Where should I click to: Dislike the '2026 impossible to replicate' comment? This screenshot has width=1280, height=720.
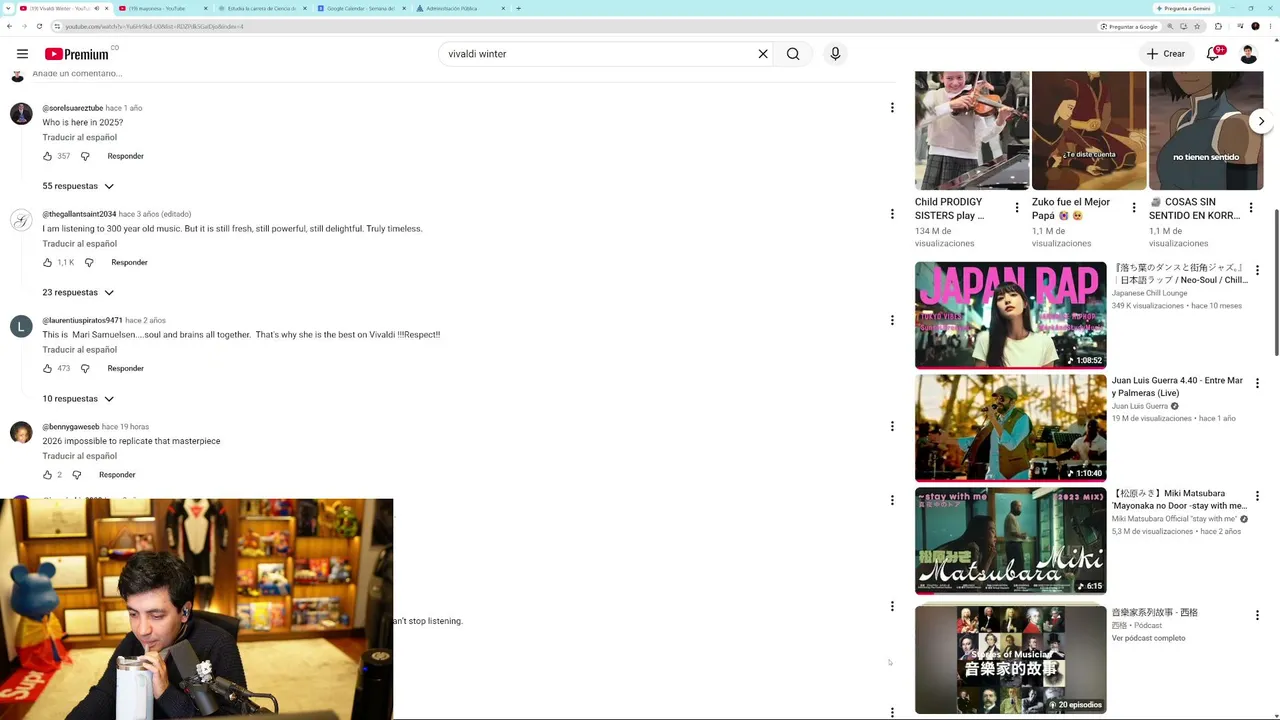77,475
